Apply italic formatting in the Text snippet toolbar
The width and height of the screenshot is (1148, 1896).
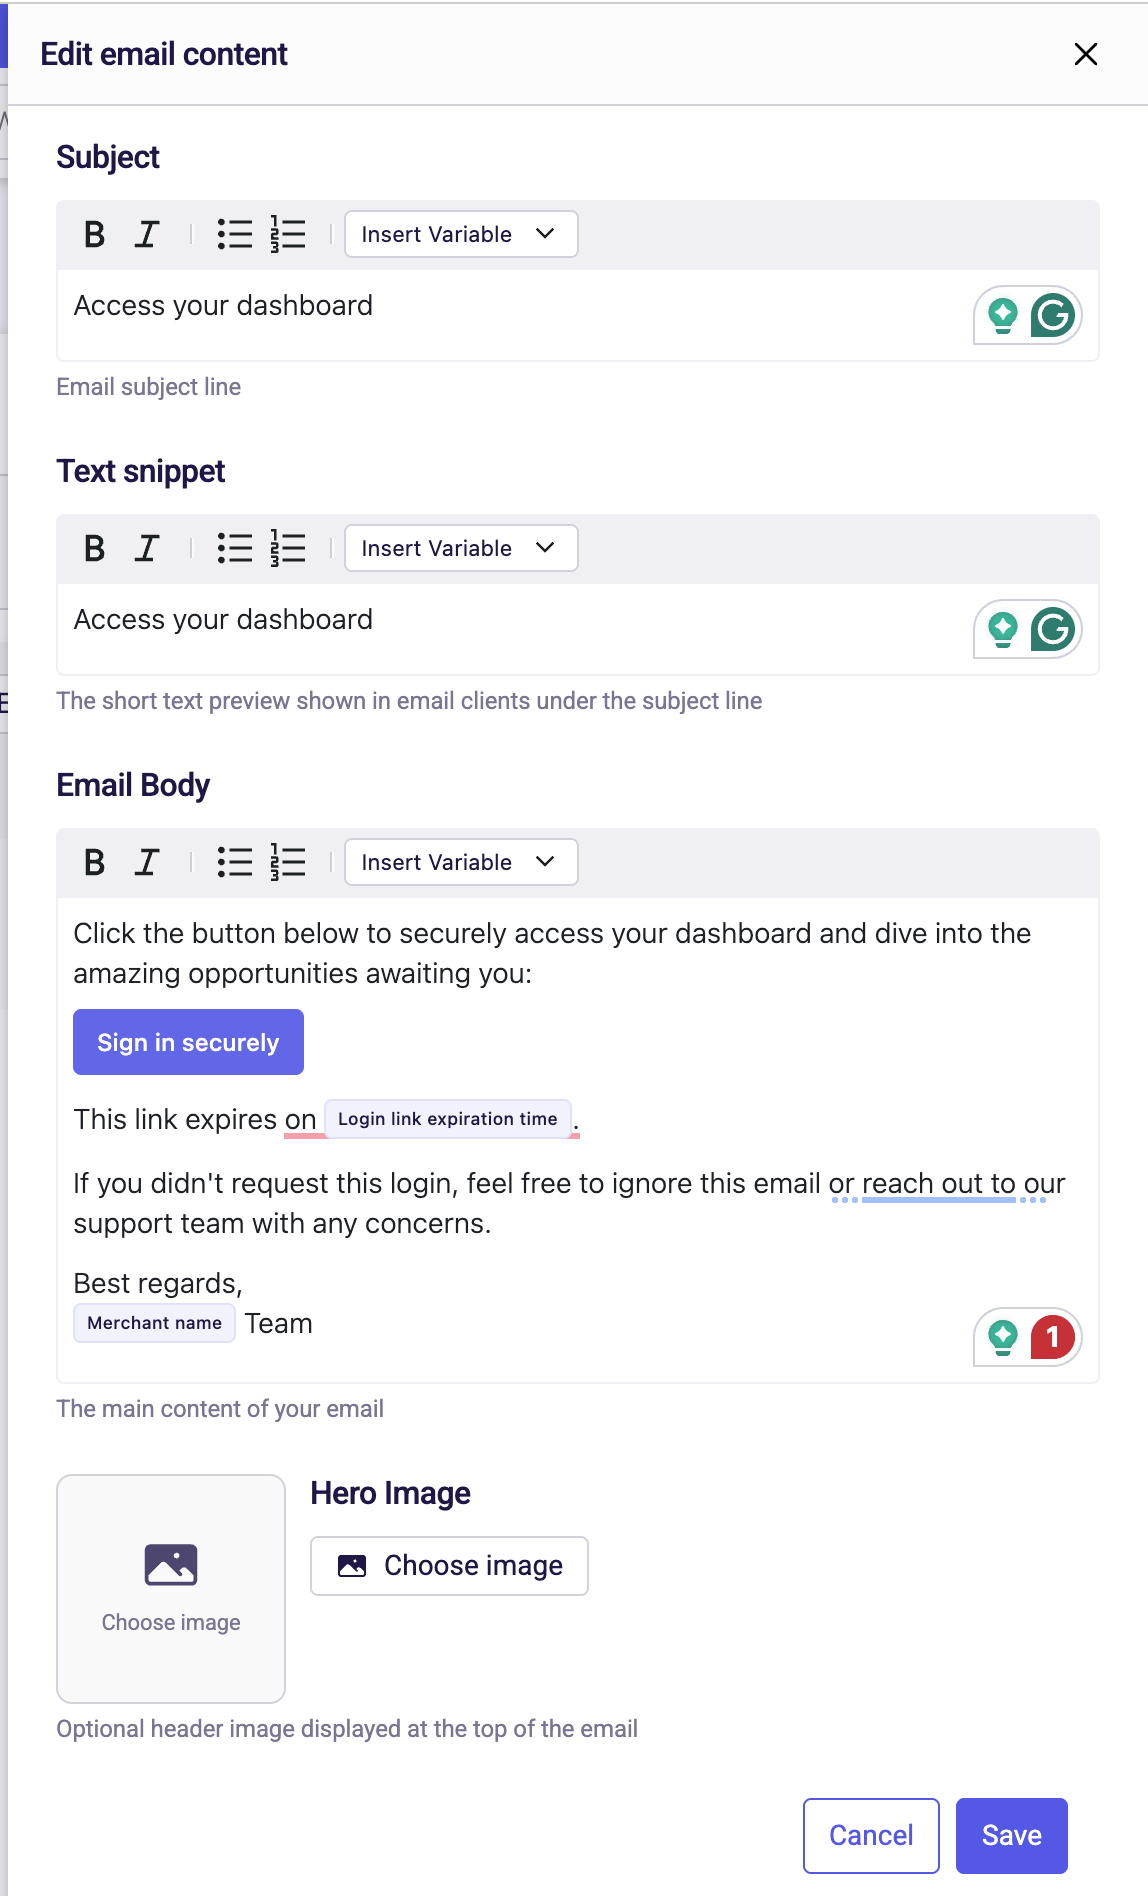click(146, 548)
